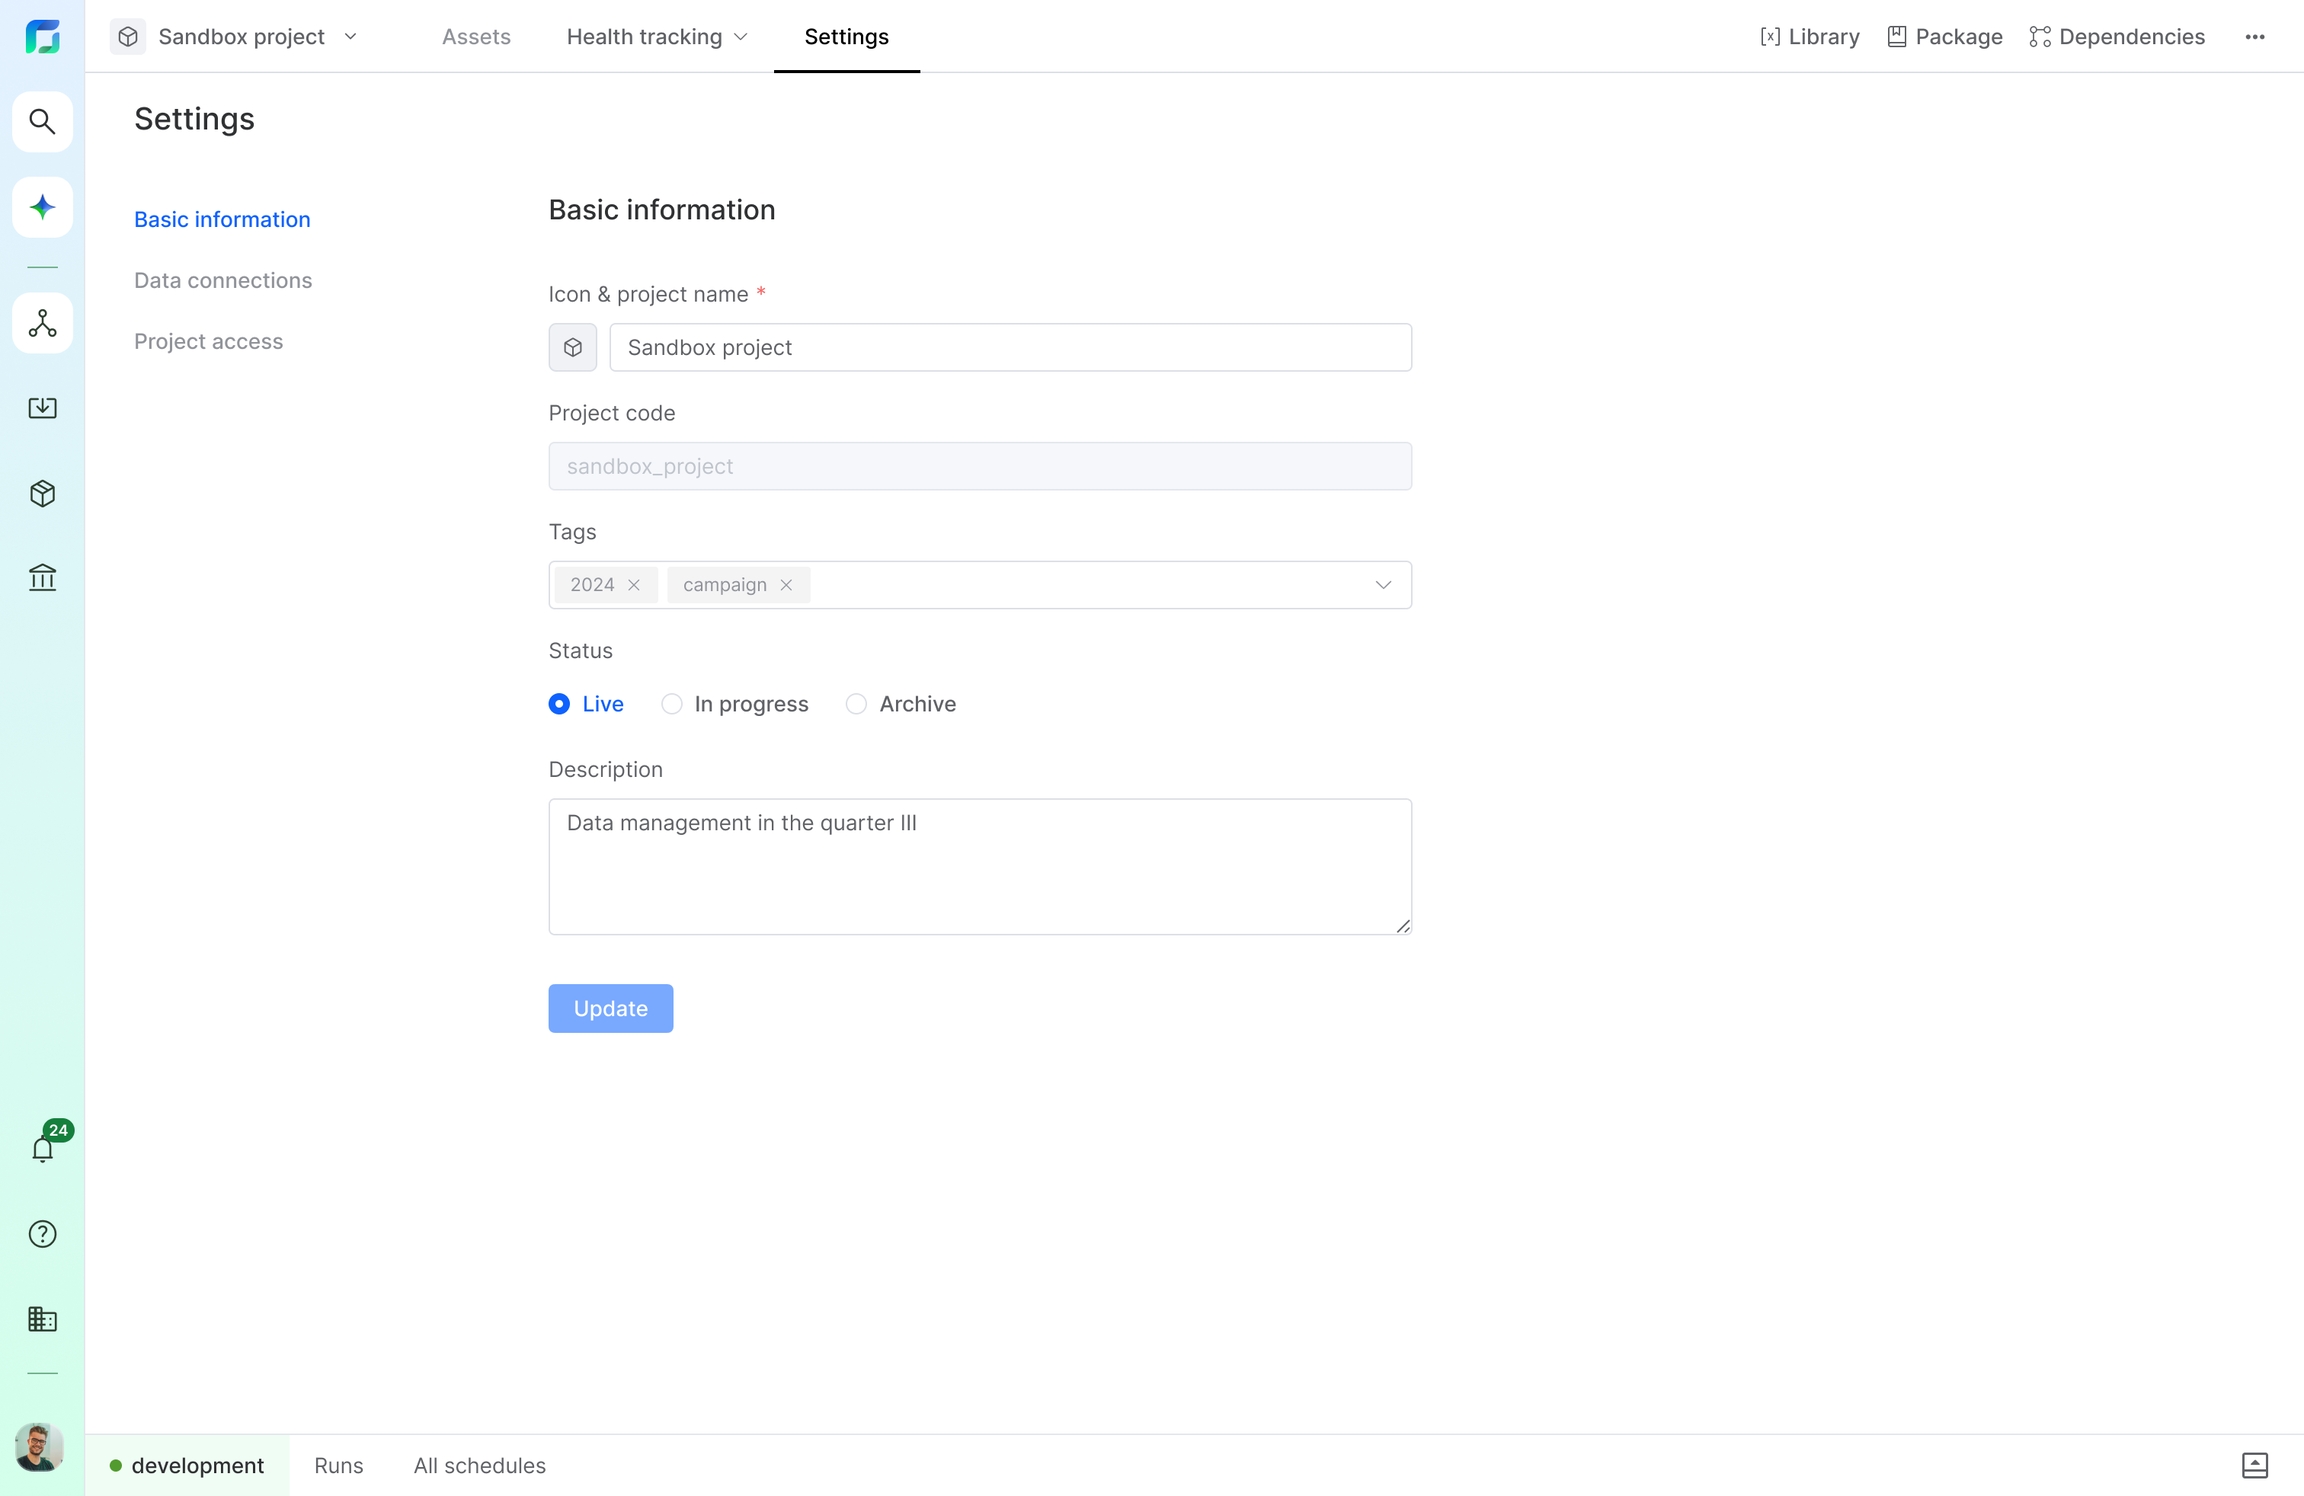Click into the Description text area
Image resolution: width=2304 pixels, height=1496 pixels.
(x=979, y=866)
